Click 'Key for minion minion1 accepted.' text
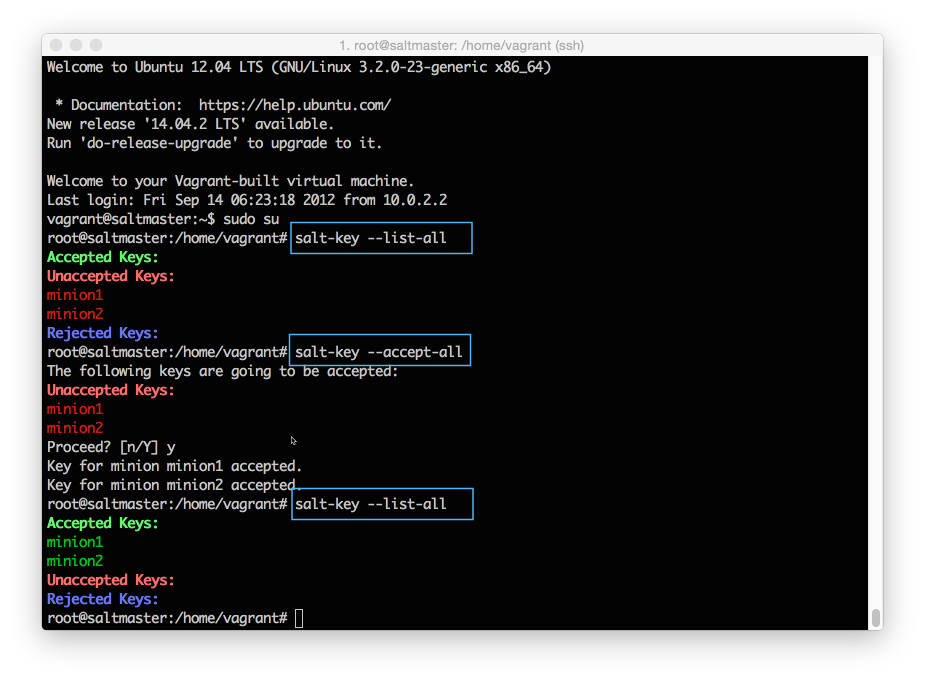The width and height of the screenshot is (925, 680). (174, 466)
